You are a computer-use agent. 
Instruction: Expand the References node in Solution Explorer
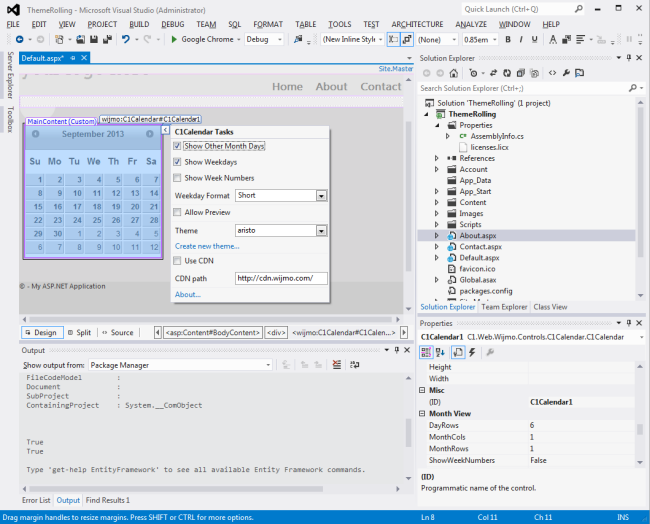click(x=437, y=158)
